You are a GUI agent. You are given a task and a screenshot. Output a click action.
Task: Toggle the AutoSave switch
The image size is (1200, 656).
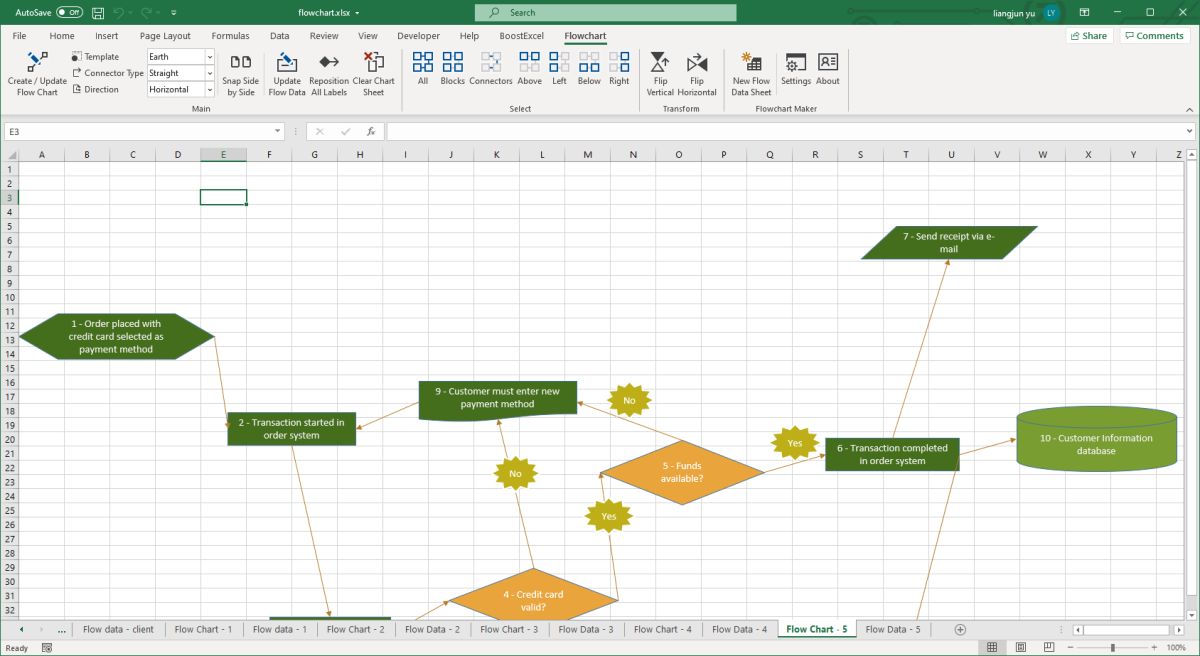click(69, 12)
